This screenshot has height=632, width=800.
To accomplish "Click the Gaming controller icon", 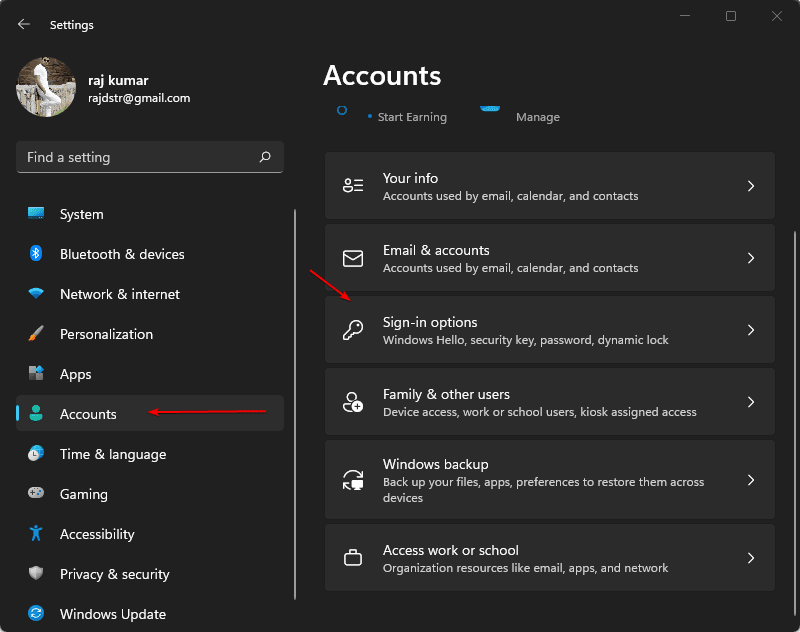I will pos(36,494).
